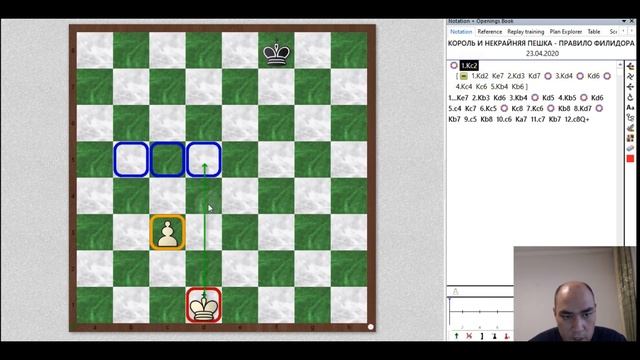
Task: Jump to move 4.Kb5
Action: 567,98
